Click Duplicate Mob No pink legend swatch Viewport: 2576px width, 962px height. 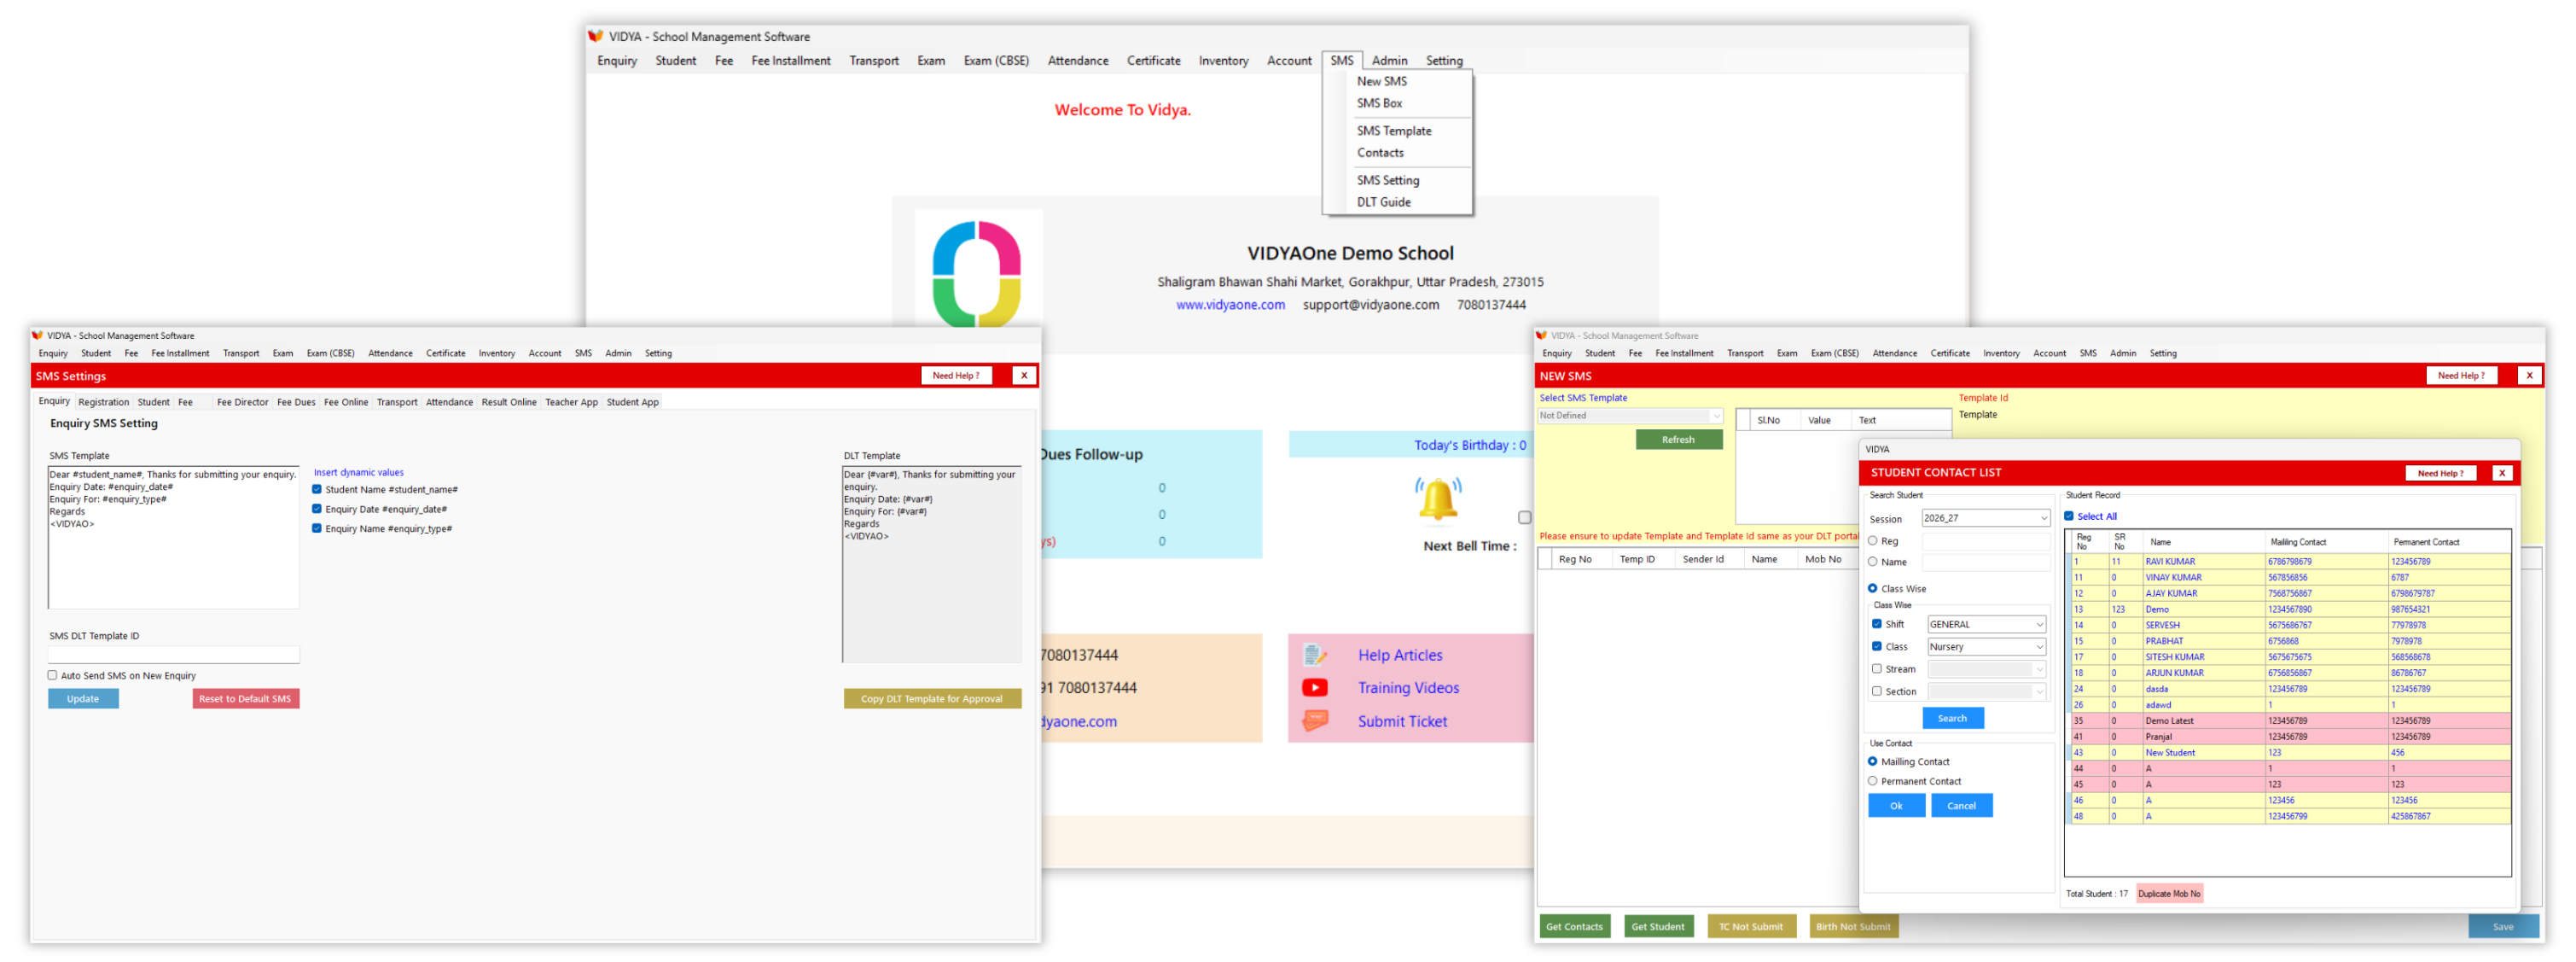2169,895
